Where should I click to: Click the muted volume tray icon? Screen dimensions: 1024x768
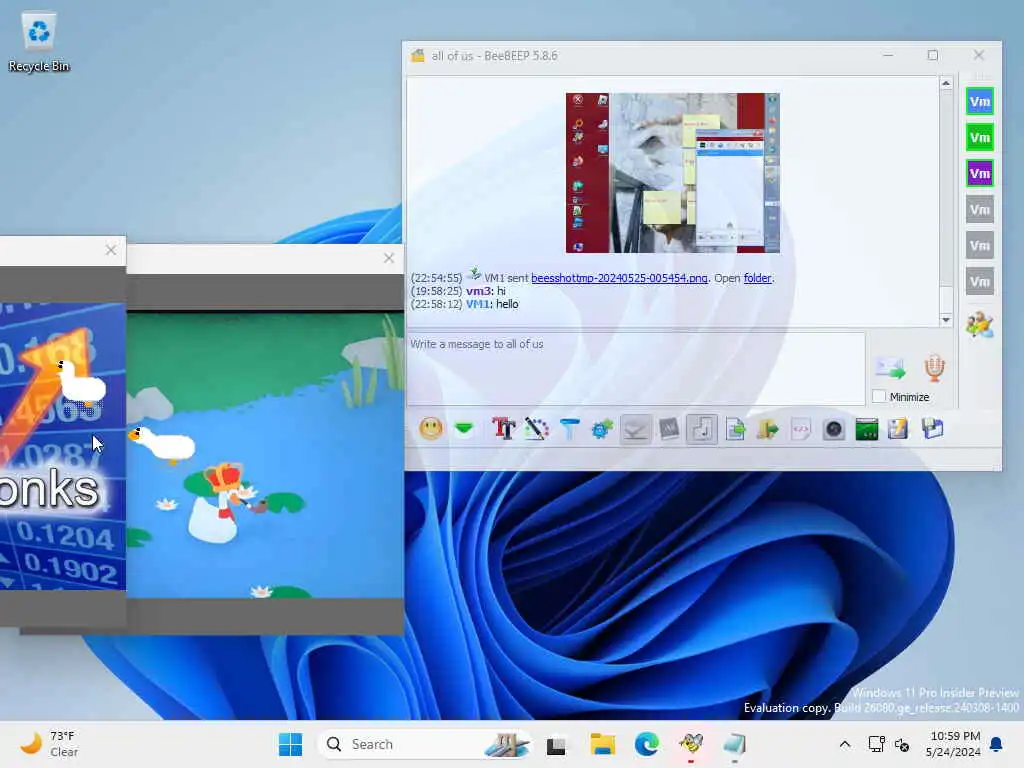902,744
